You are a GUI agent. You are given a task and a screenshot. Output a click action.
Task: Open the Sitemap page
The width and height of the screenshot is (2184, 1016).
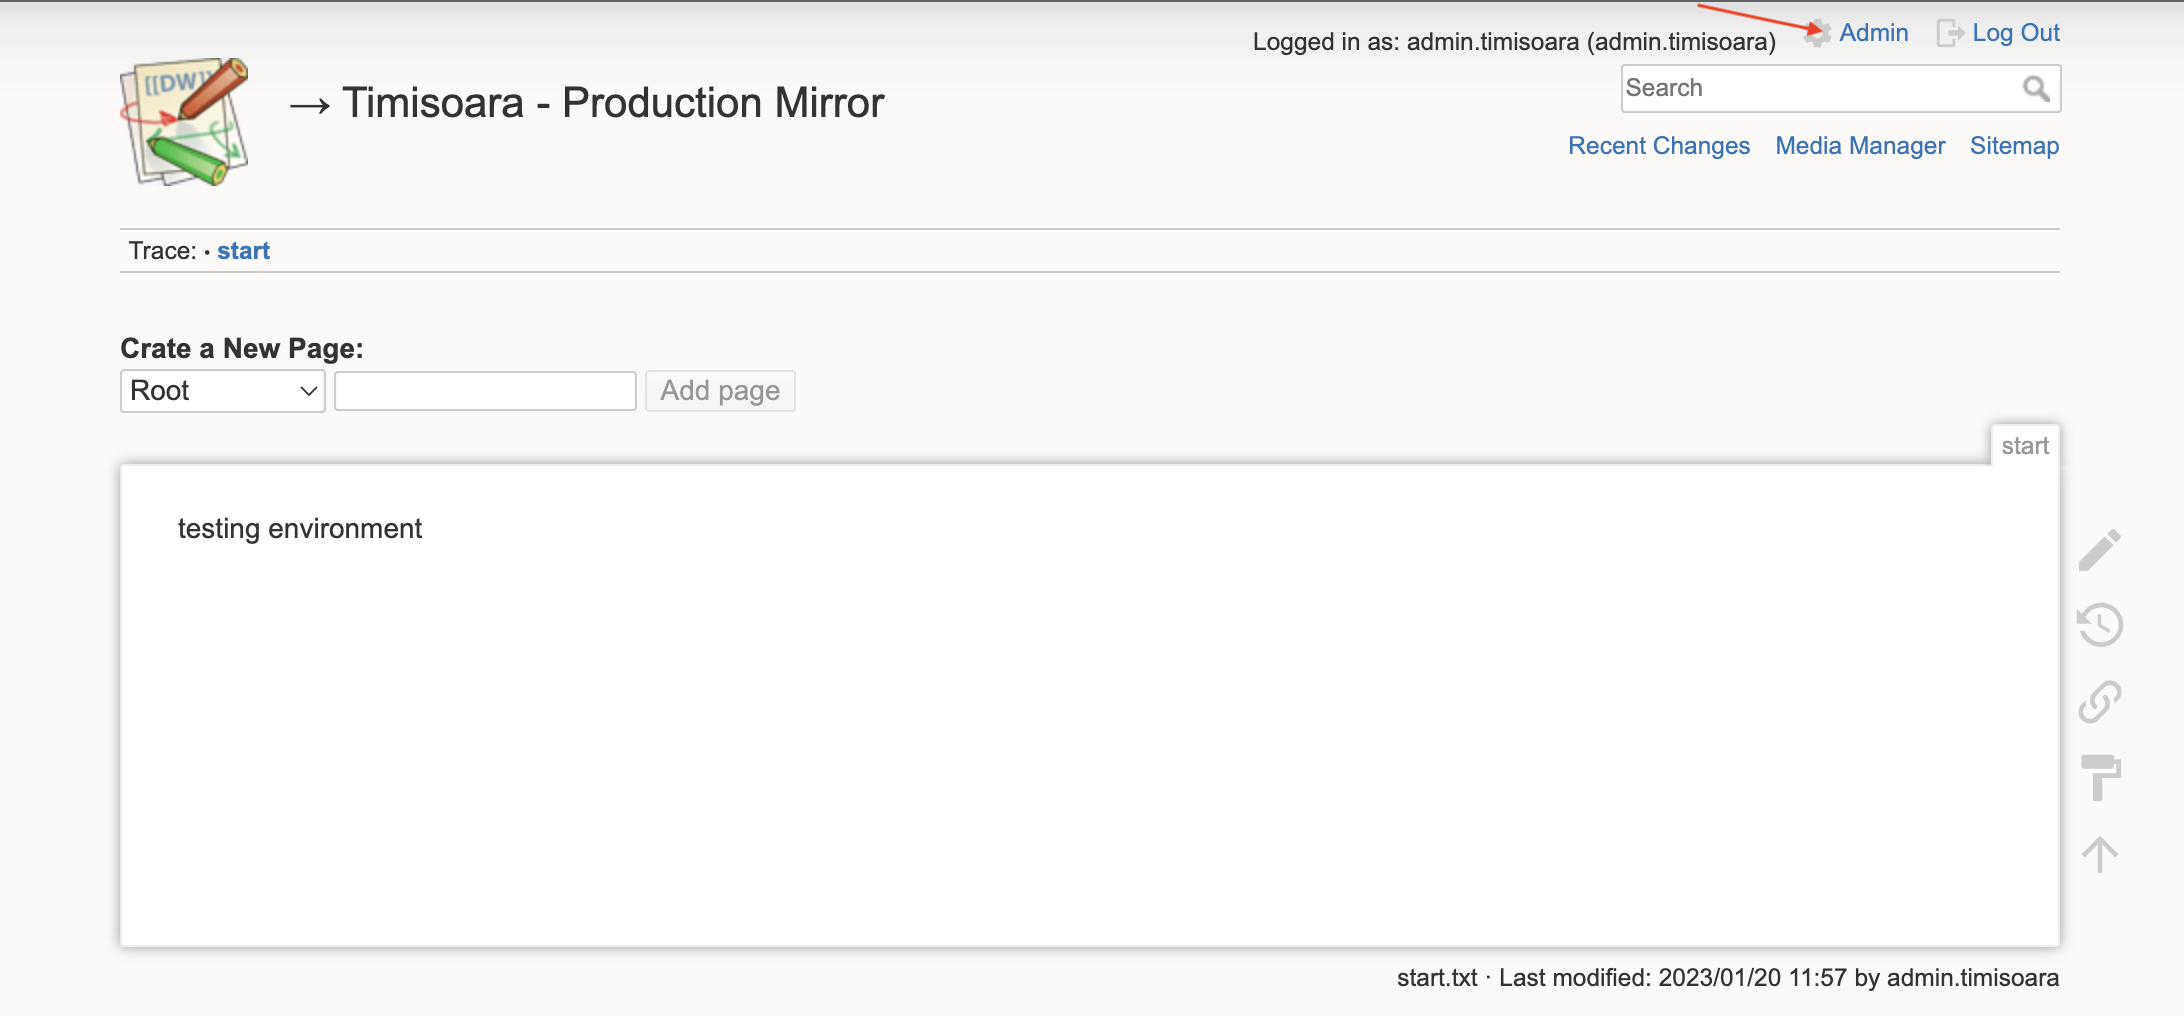(x=2014, y=146)
